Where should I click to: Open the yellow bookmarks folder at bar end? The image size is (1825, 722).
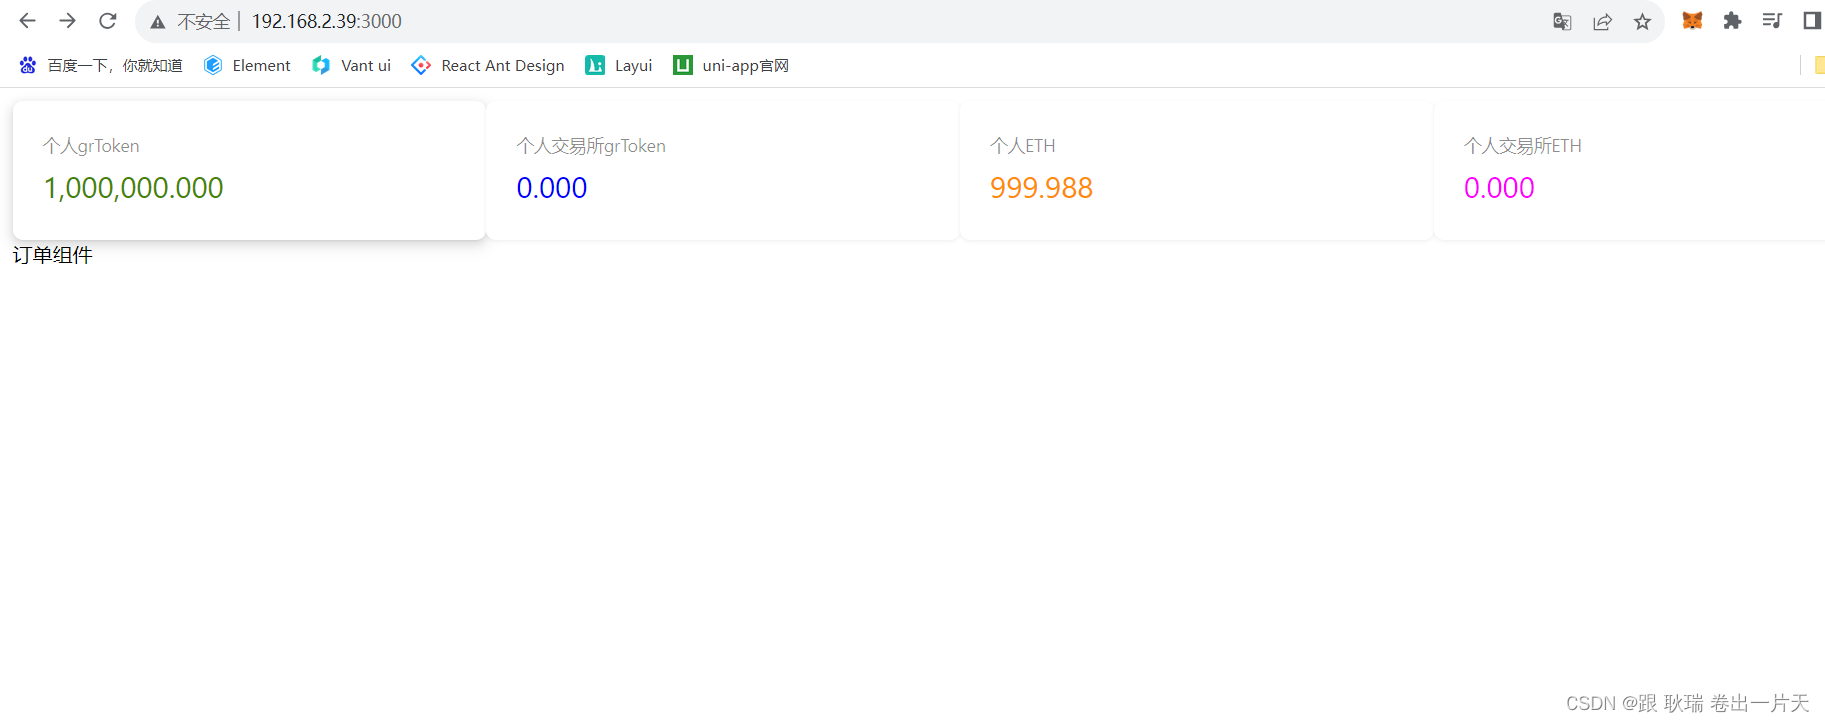[1819, 65]
